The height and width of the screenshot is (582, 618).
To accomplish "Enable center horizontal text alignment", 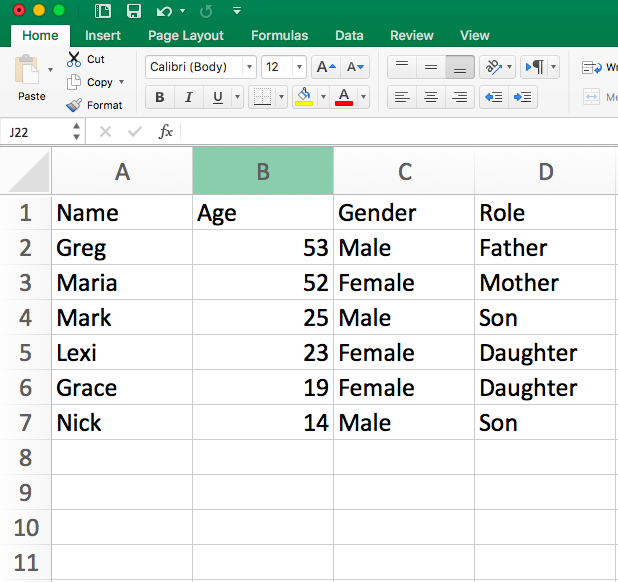I will 431,97.
